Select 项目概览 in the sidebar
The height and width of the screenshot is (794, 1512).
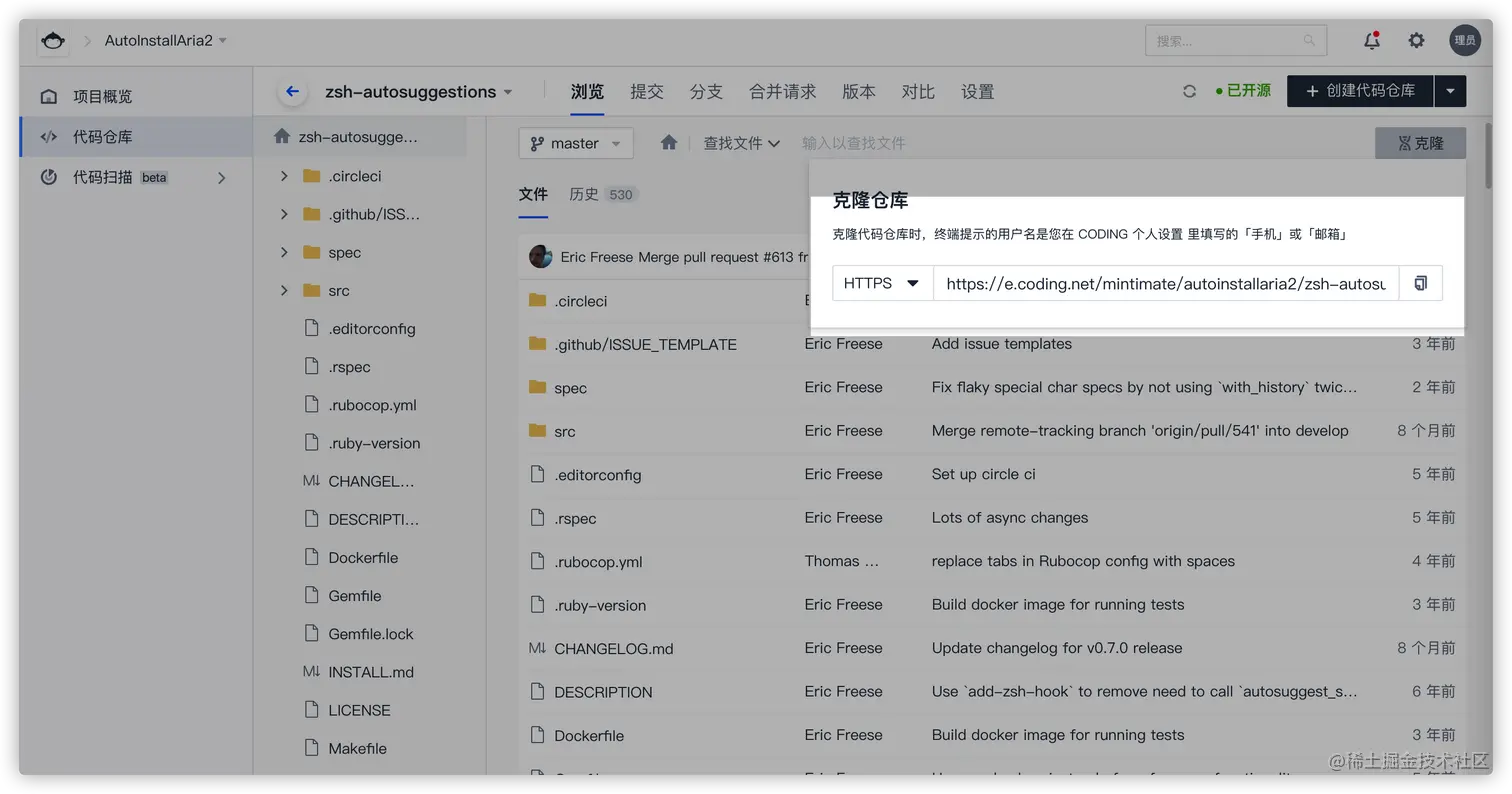click(136, 97)
